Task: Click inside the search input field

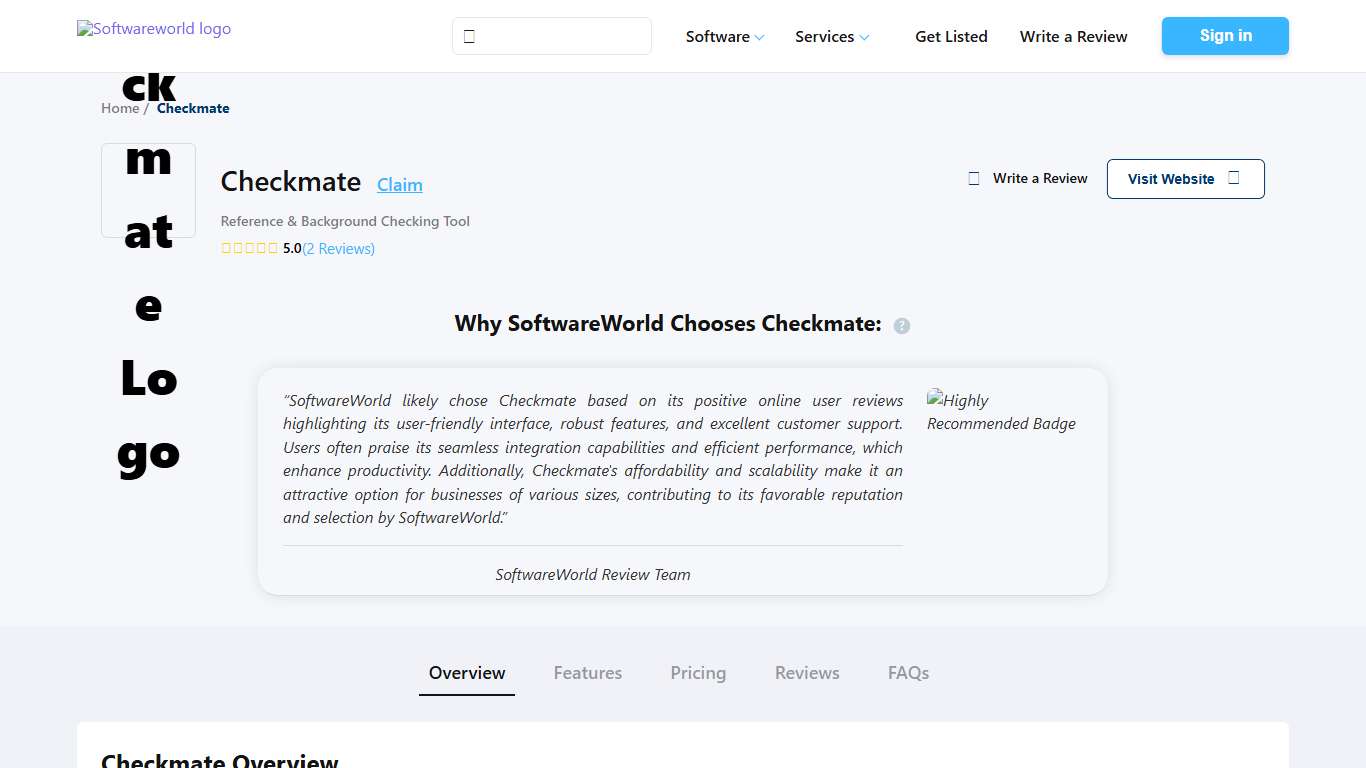Action: [560, 36]
